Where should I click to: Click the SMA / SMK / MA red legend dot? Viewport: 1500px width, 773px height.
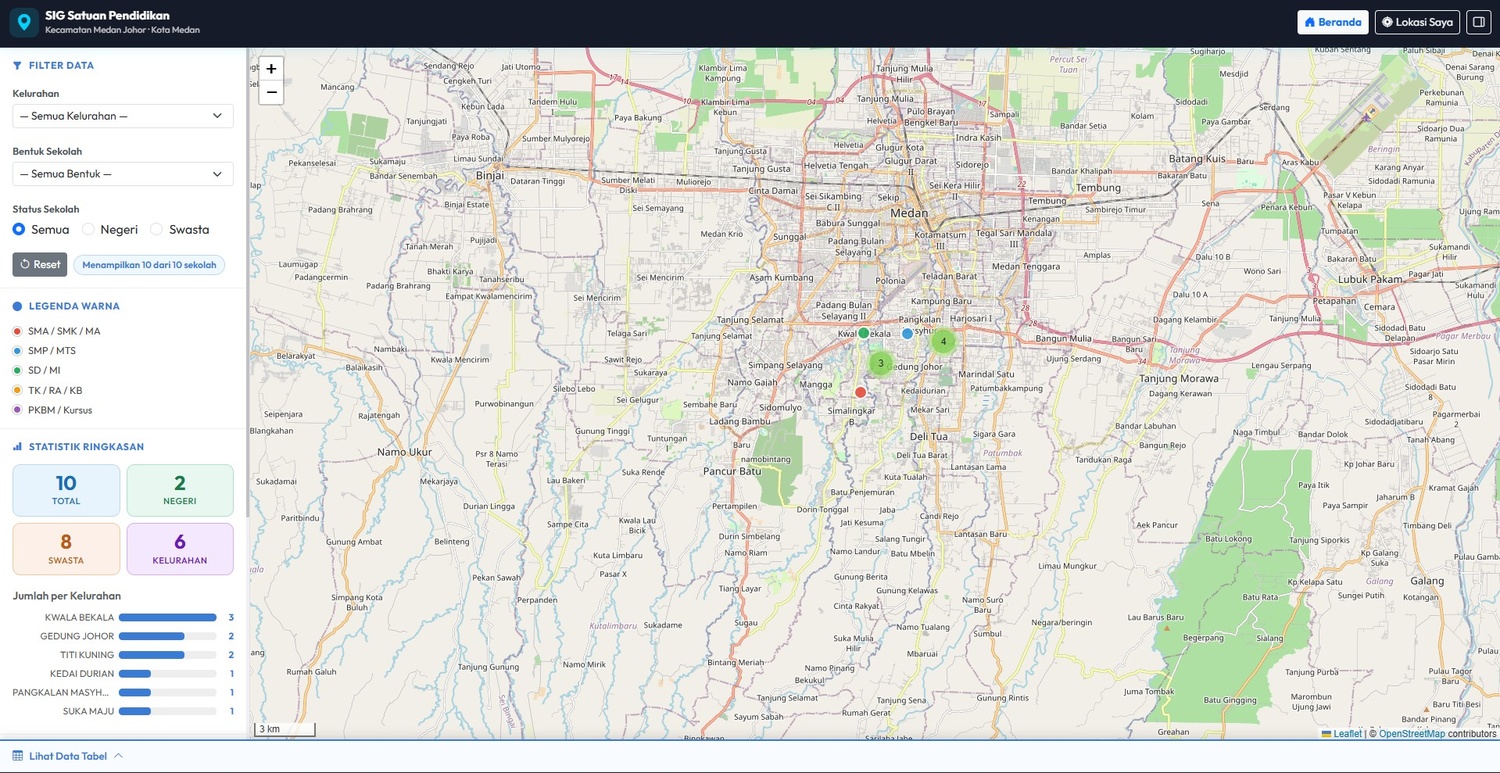[x=17, y=331]
